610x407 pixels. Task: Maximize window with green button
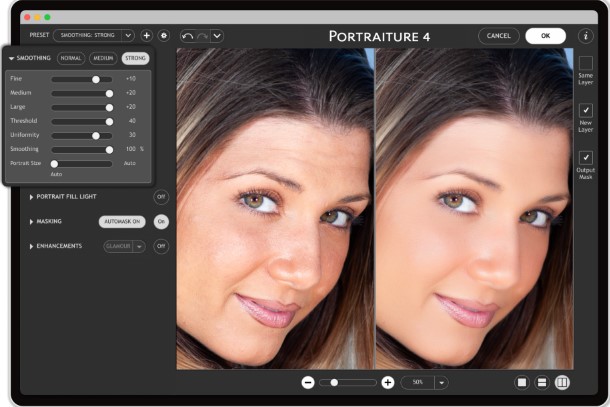pyautogui.click(x=47, y=17)
